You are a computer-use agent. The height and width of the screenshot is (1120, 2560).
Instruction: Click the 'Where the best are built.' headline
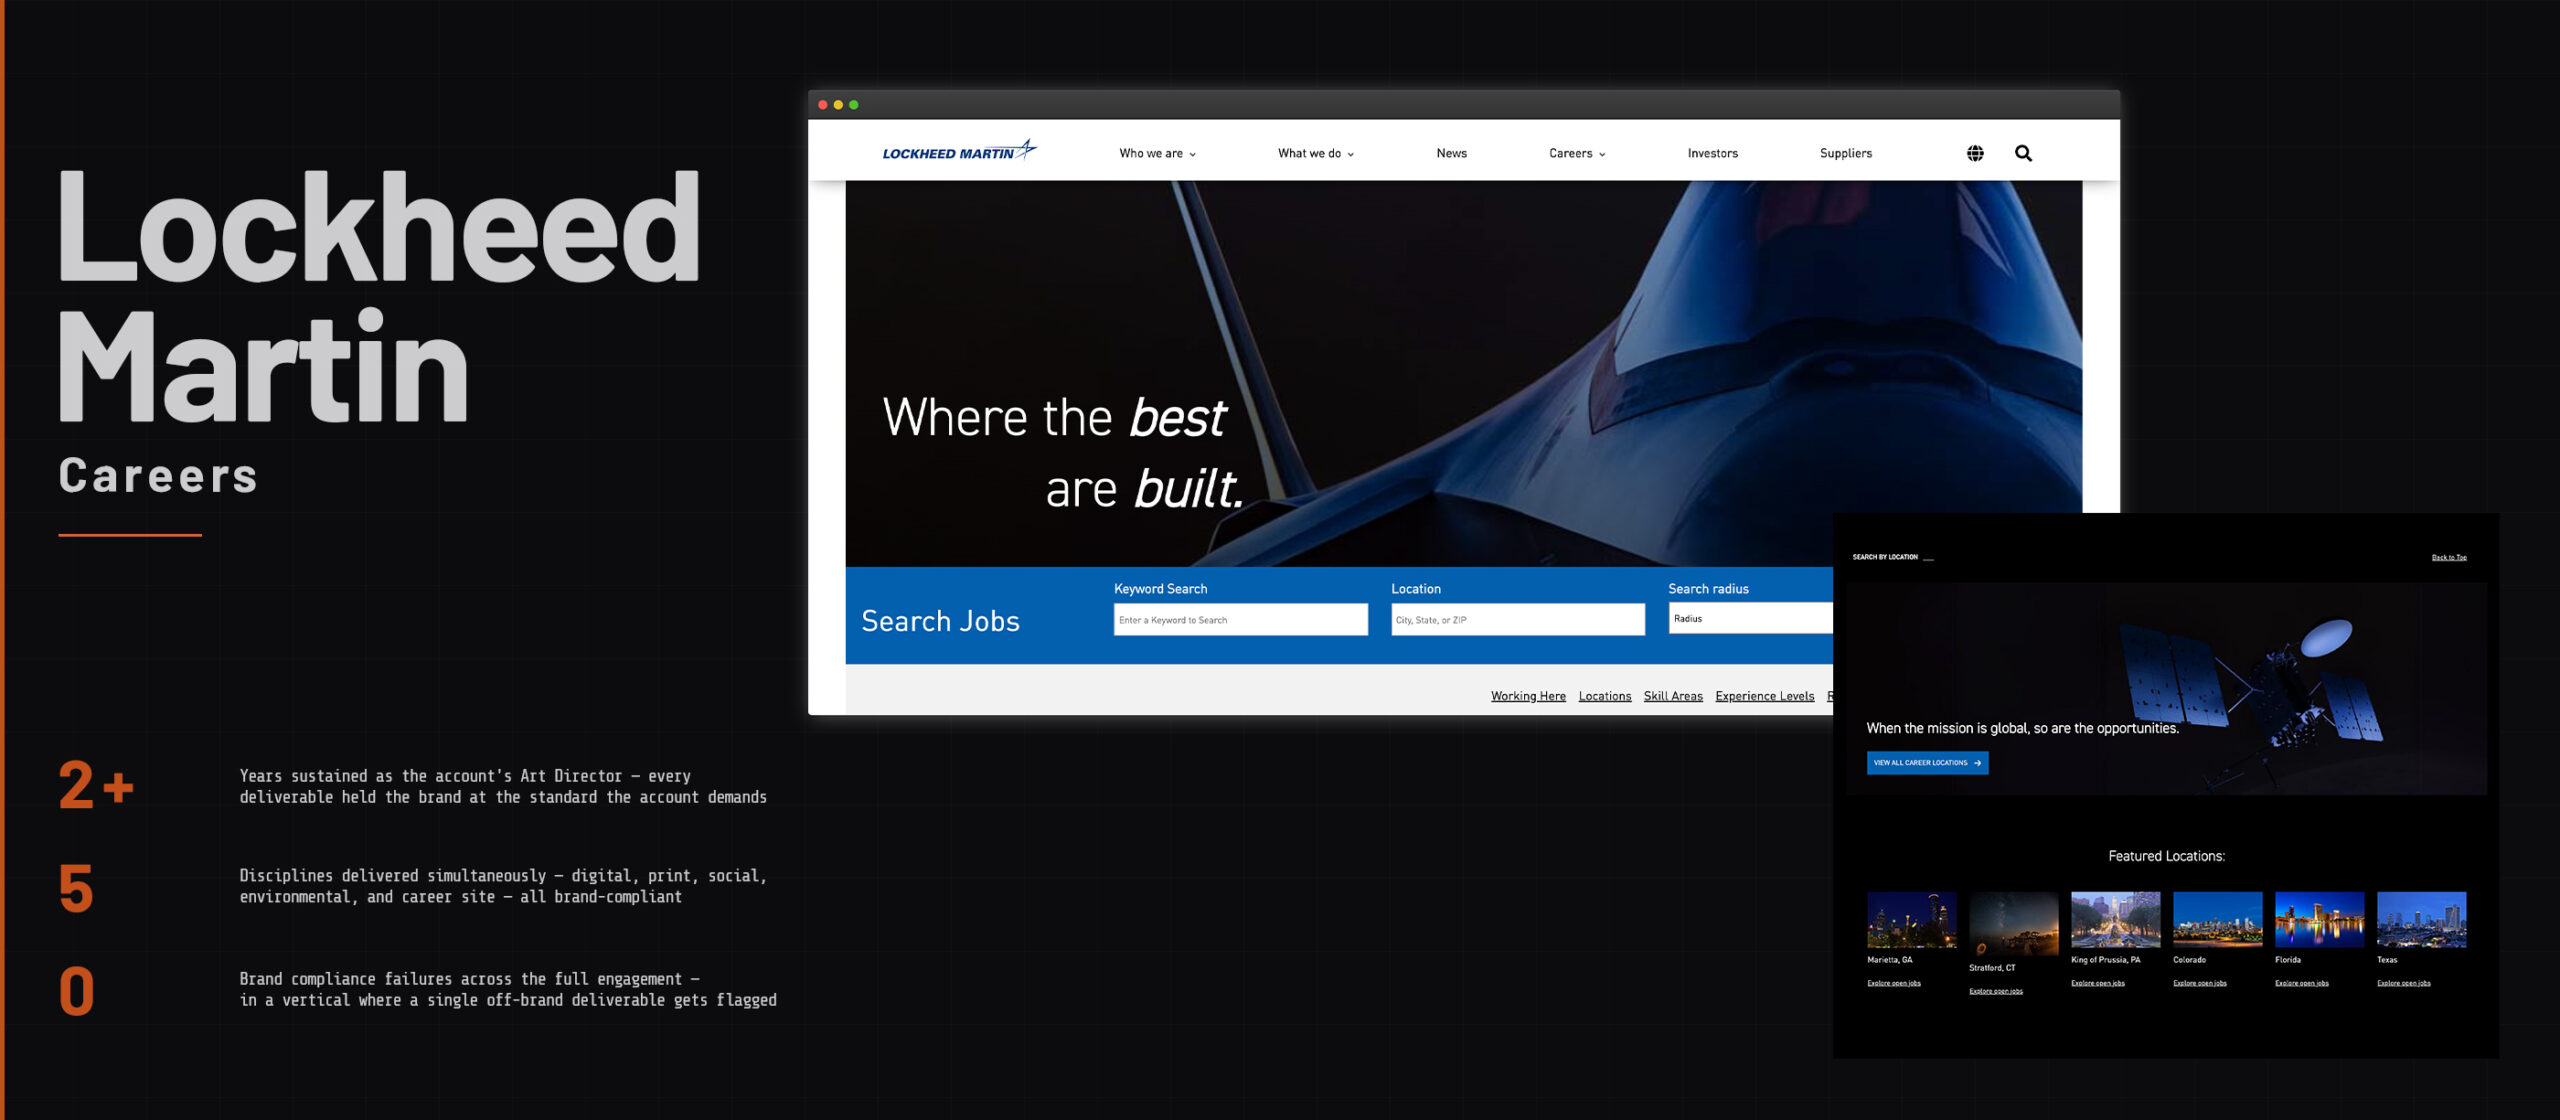coord(1063,452)
